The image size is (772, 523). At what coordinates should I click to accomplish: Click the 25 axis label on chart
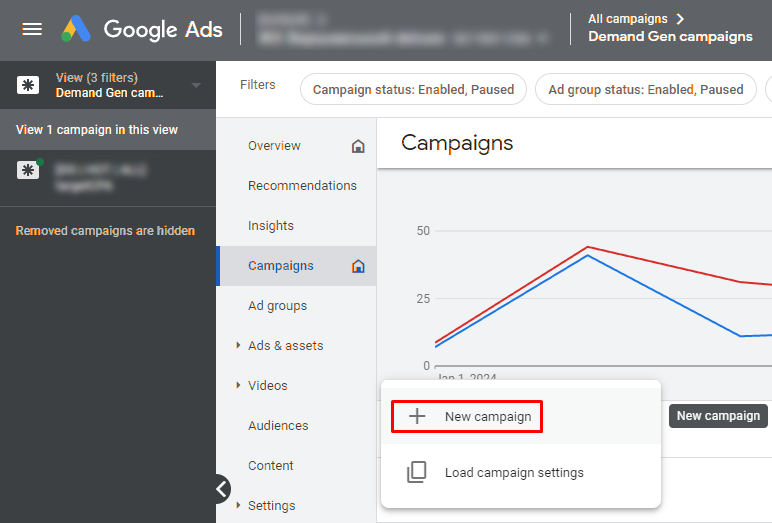[423, 298]
